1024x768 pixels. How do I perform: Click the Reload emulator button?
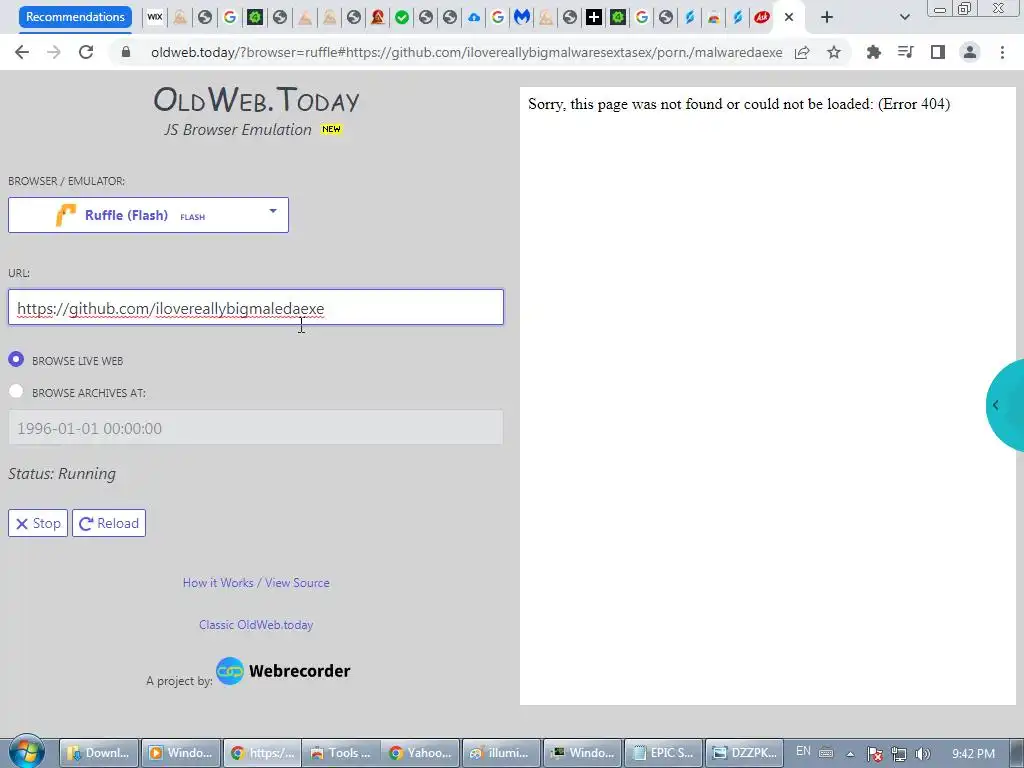point(109,523)
